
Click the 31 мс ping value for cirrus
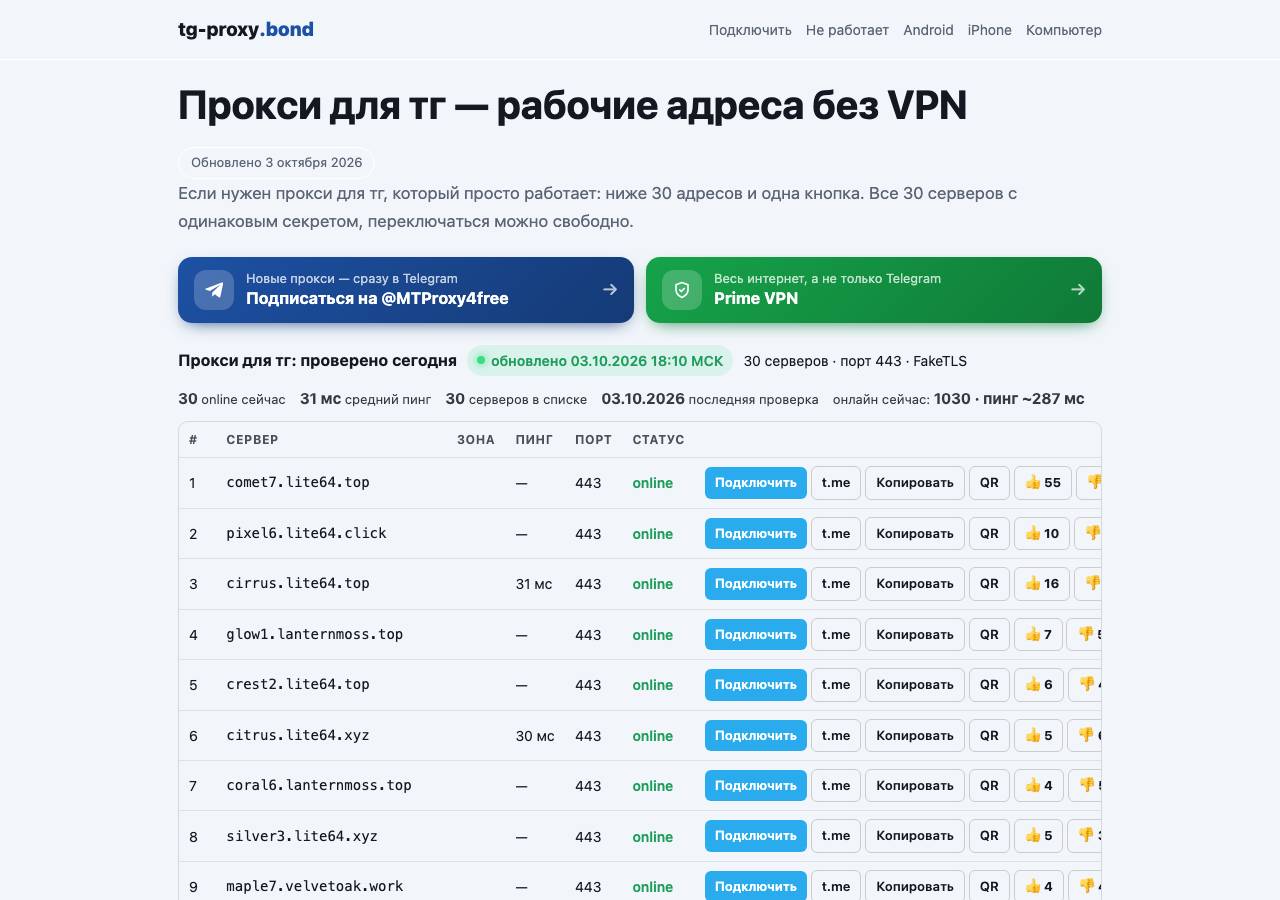[x=534, y=584]
